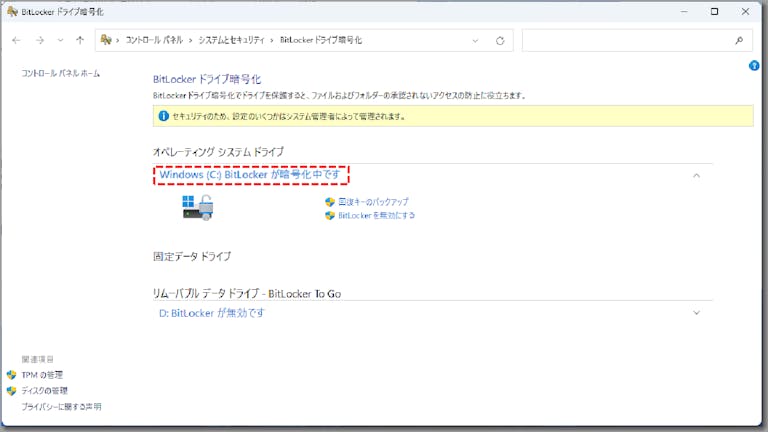Click the 固定データ ドライブ heading

click(192, 256)
